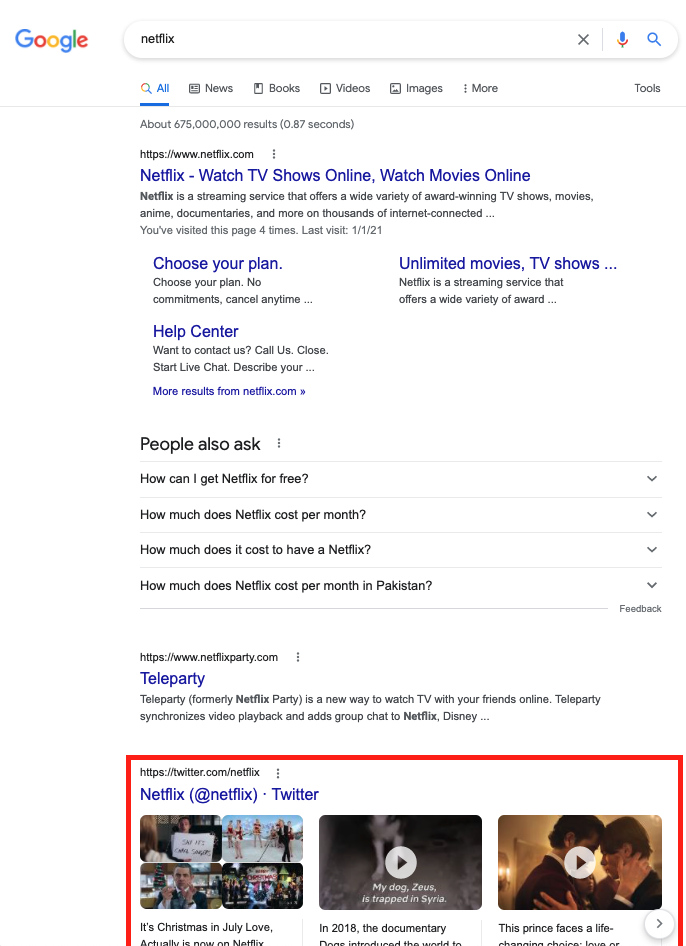Expand Netflix cost per month in Pakistan question

[x=401, y=585]
